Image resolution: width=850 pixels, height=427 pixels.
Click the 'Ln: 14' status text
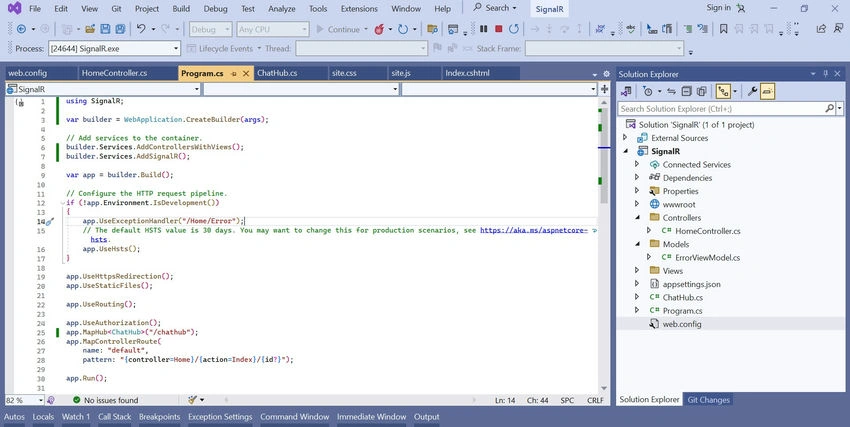505,400
